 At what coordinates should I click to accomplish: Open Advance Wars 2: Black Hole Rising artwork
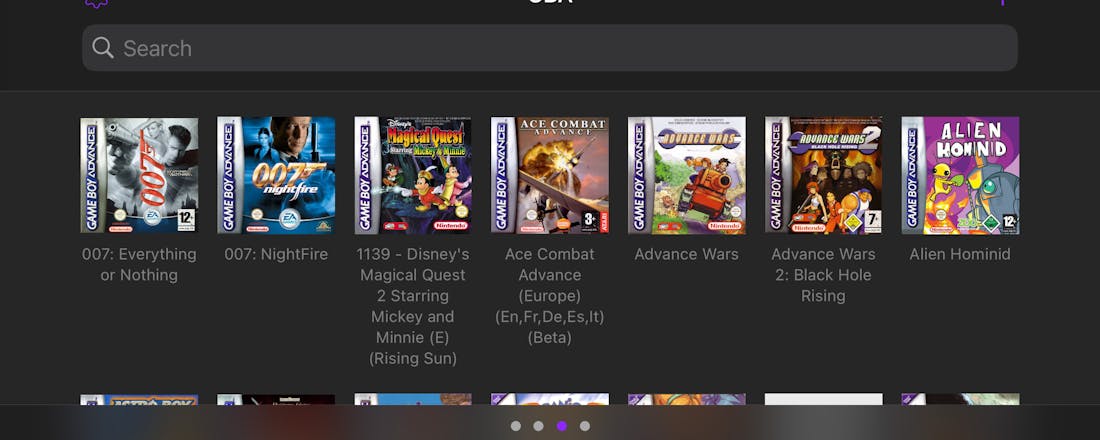coord(824,175)
